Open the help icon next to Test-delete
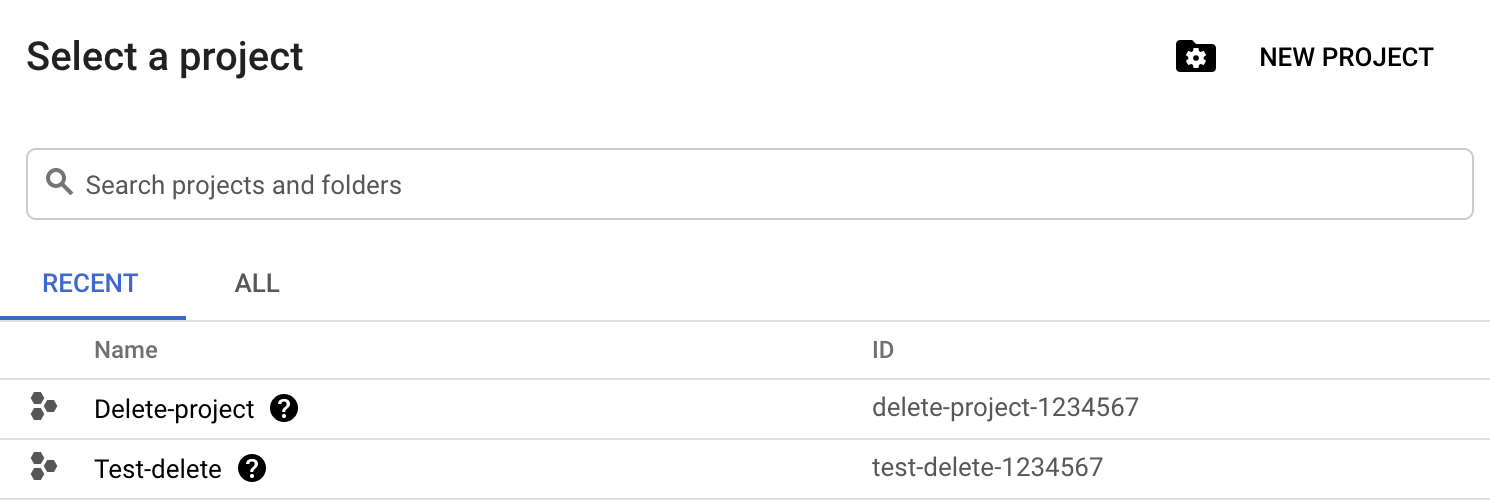 tap(252, 467)
